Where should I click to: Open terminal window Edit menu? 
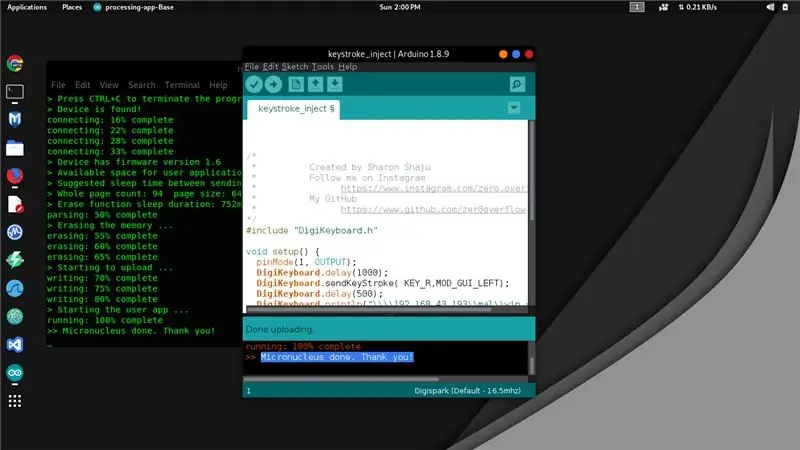pos(83,85)
